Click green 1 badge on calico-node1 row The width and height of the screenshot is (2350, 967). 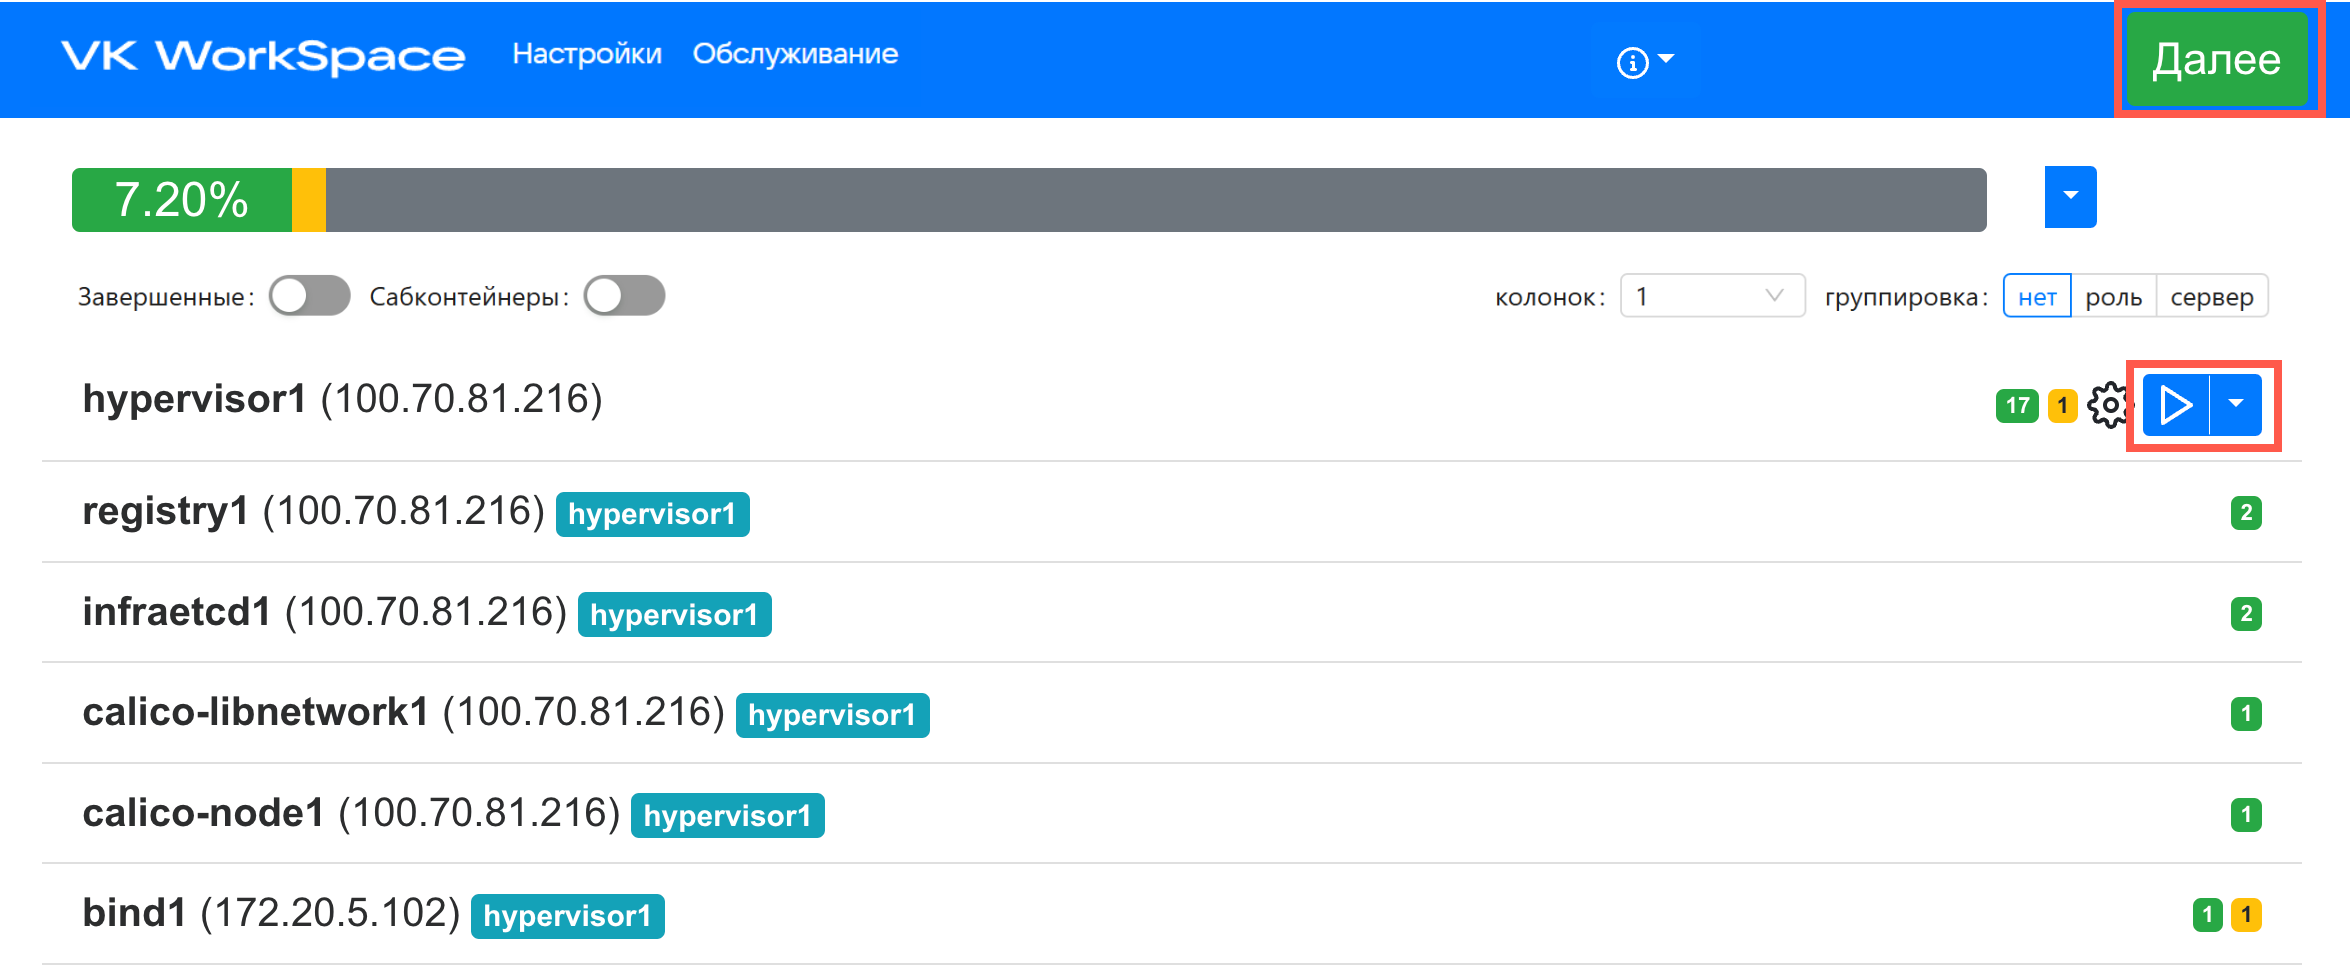(x=2246, y=815)
